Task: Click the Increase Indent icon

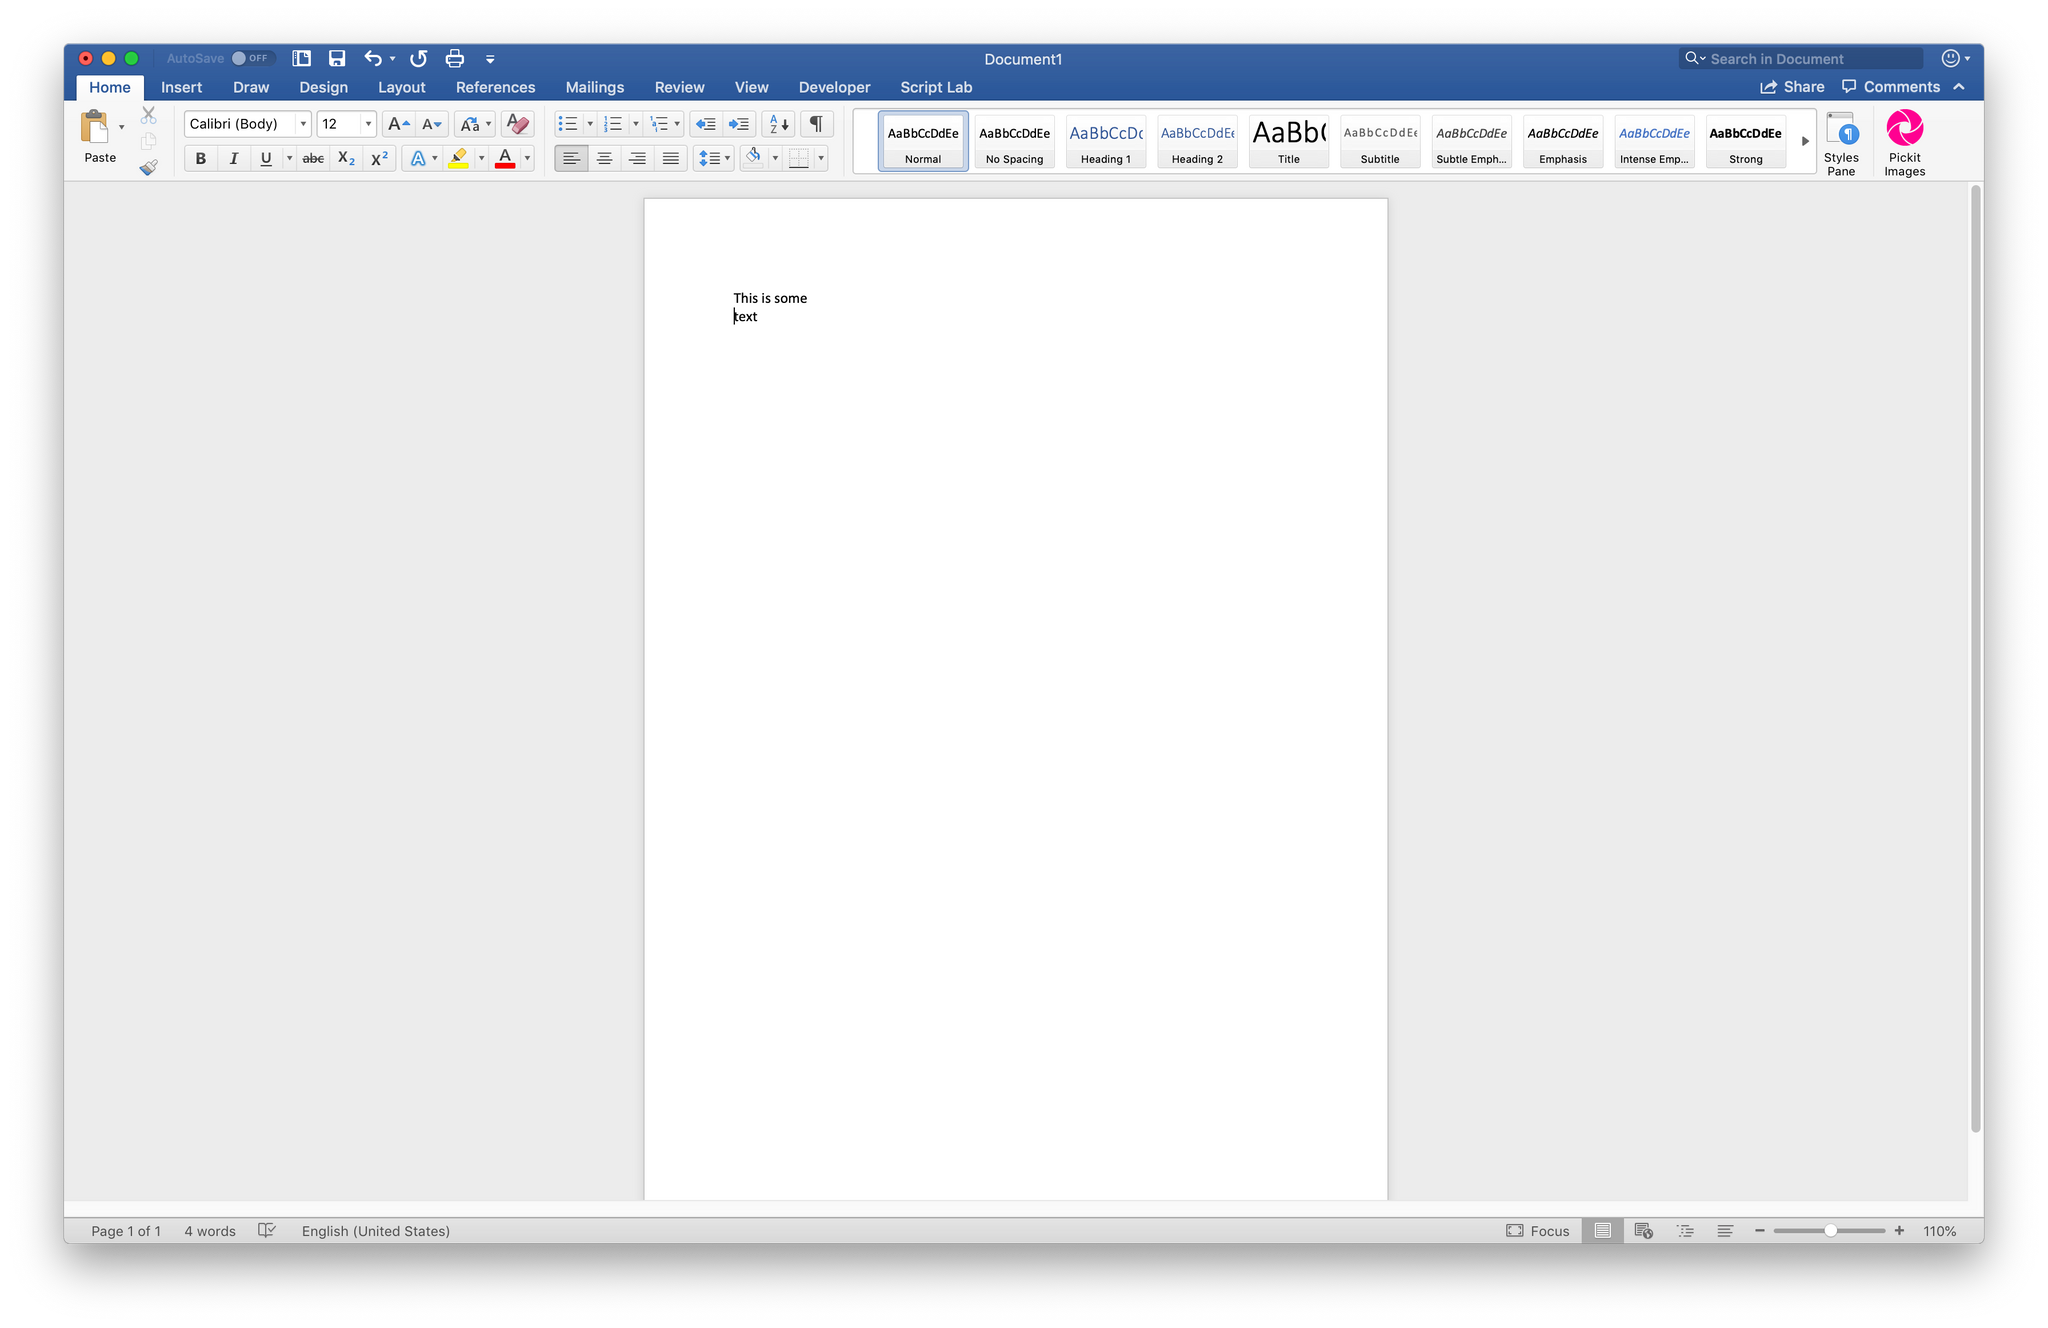Action: point(739,124)
